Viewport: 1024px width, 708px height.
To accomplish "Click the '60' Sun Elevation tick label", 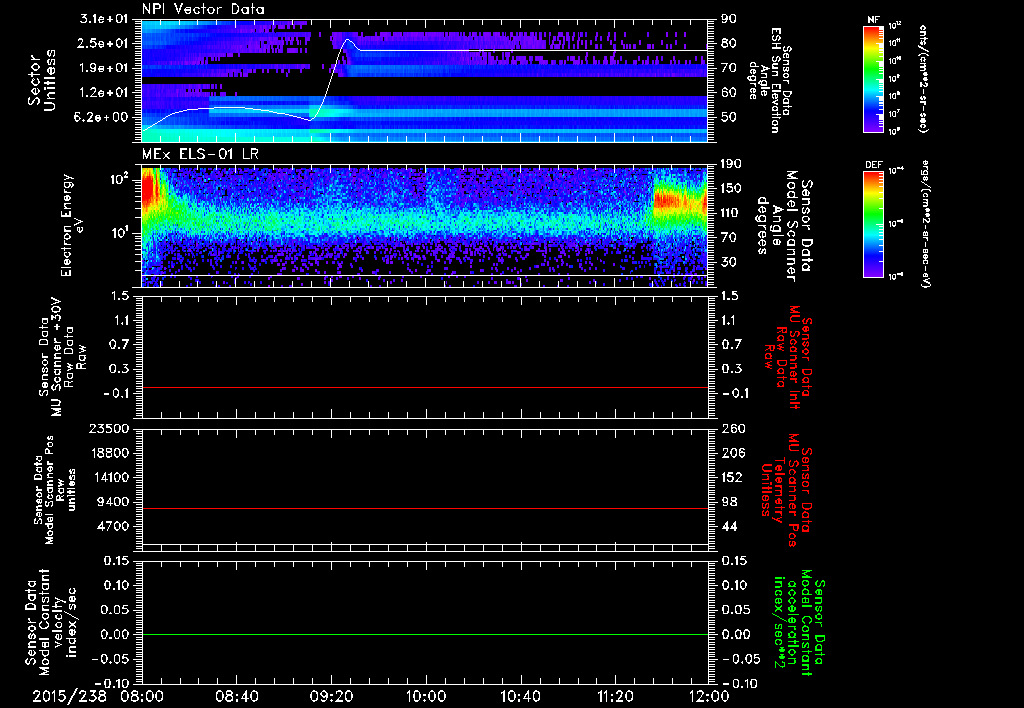I will point(728,92).
